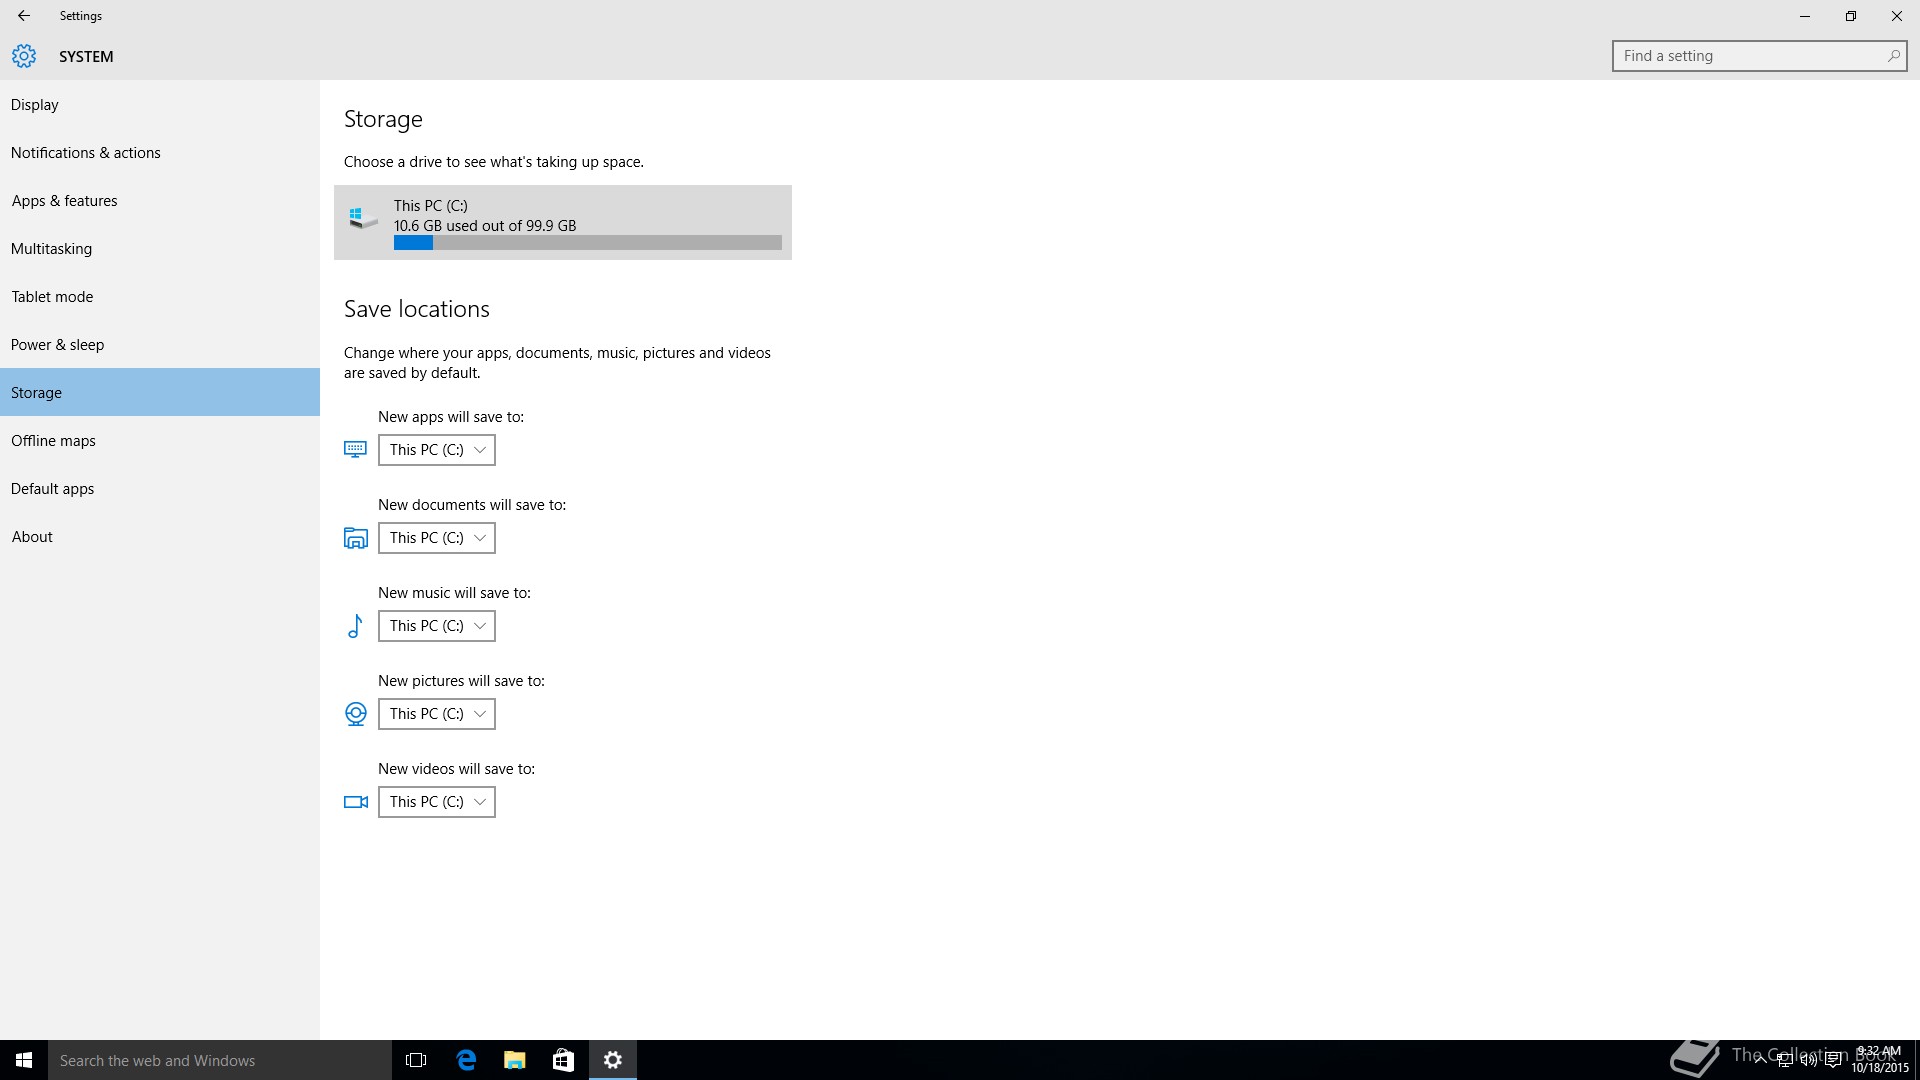
Task: Click the C: drive usage bar
Action: pyautogui.click(x=587, y=243)
